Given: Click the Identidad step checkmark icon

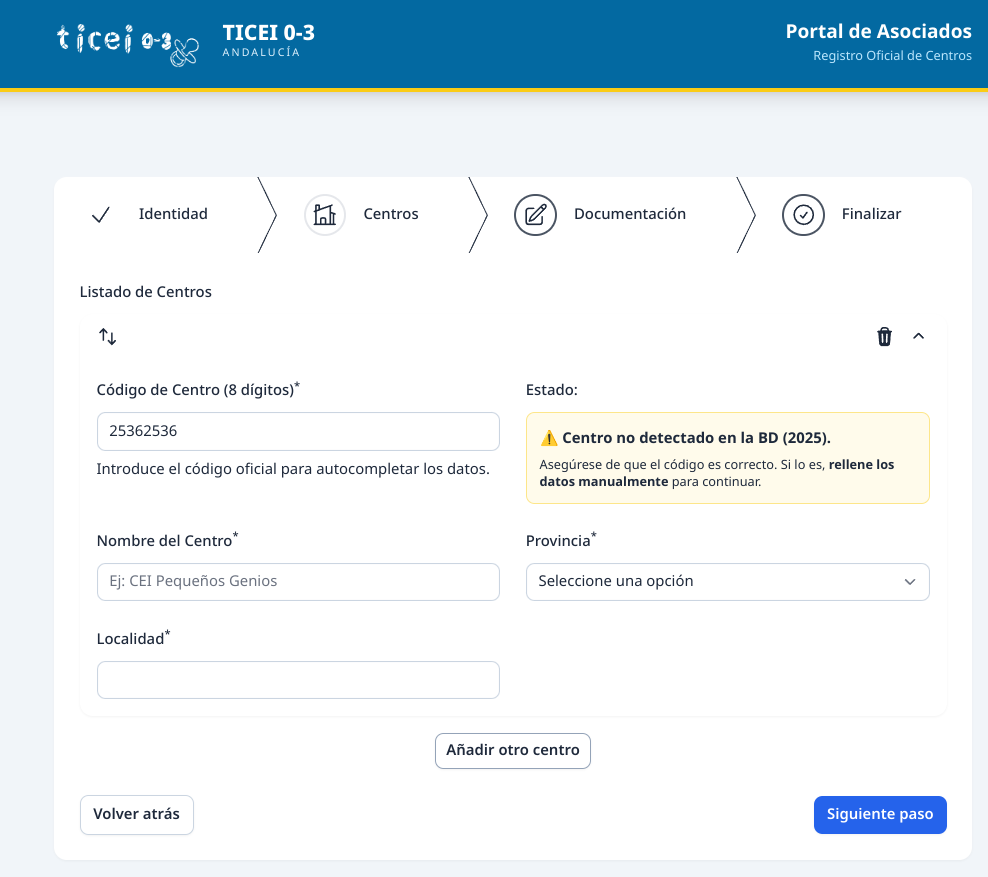Looking at the screenshot, I should (100, 214).
